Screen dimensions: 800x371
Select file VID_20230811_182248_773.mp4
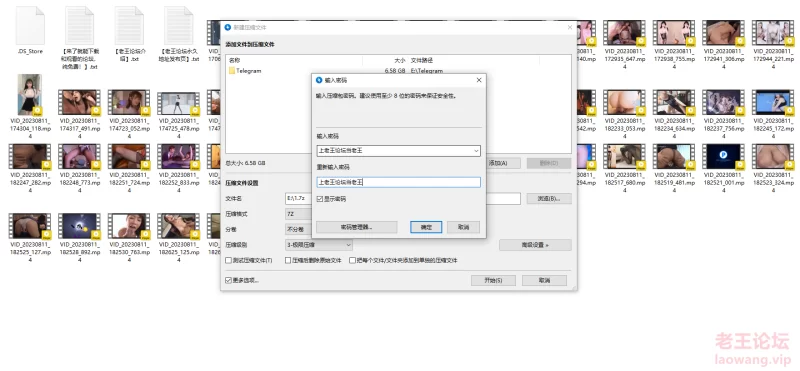[80, 157]
